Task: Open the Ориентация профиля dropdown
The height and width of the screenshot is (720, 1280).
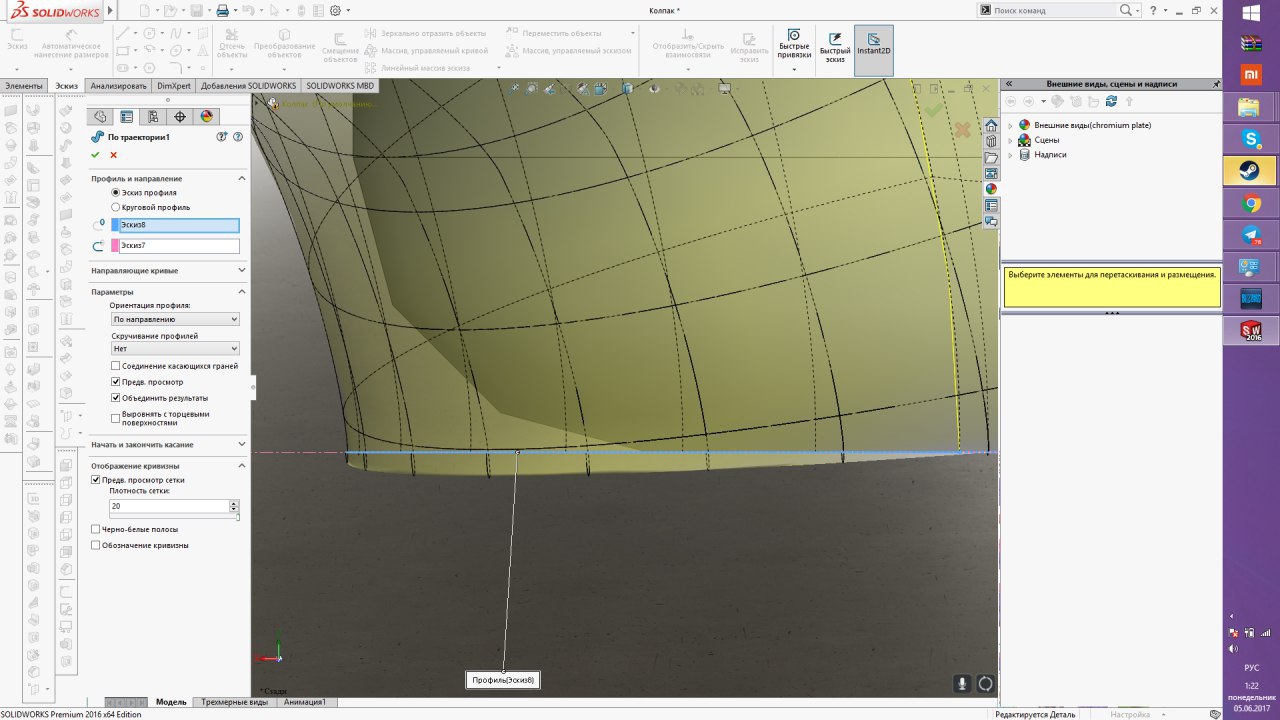Action: [x=175, y=319]
